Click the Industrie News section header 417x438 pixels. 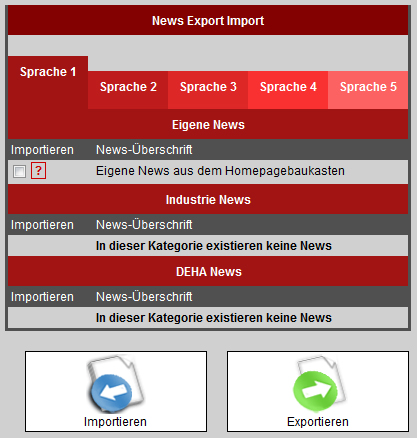tap(208, 200)
